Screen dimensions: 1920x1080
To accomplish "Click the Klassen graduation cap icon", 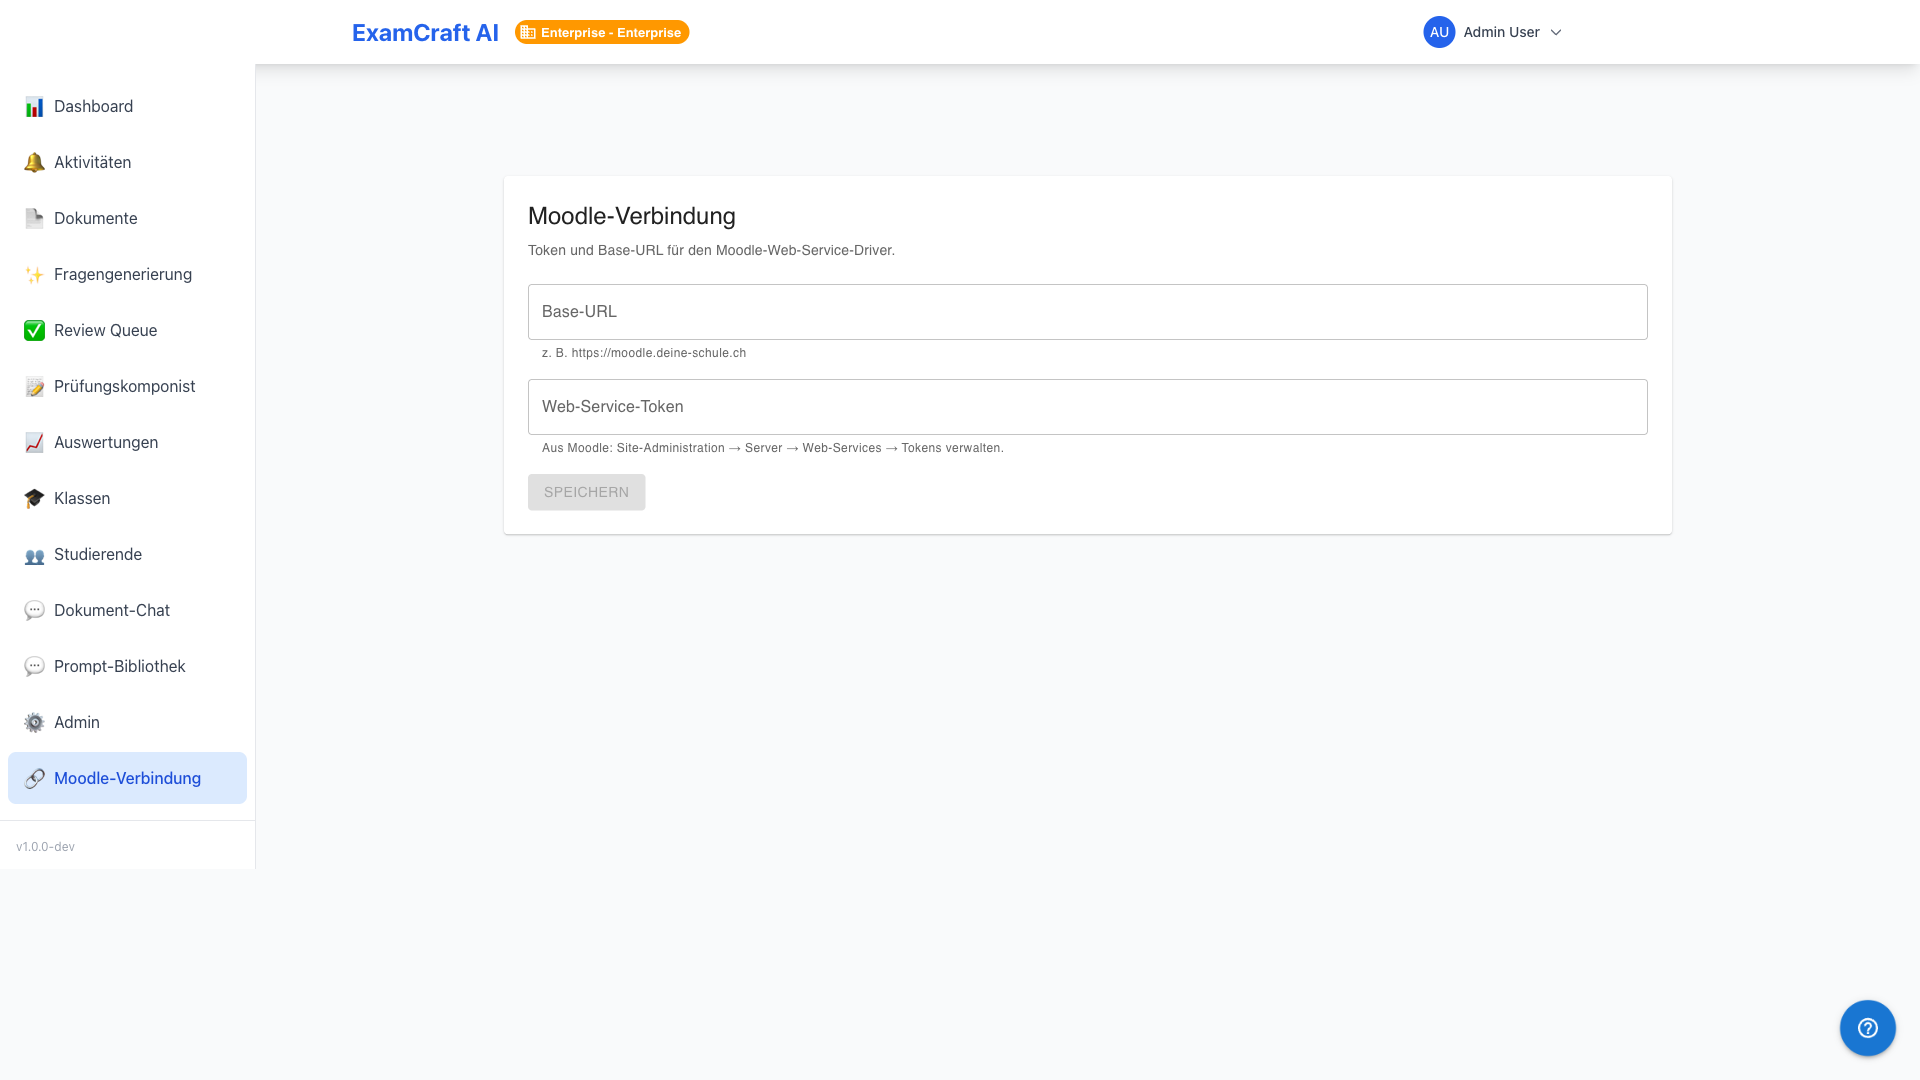I will (x=34, y=499).
